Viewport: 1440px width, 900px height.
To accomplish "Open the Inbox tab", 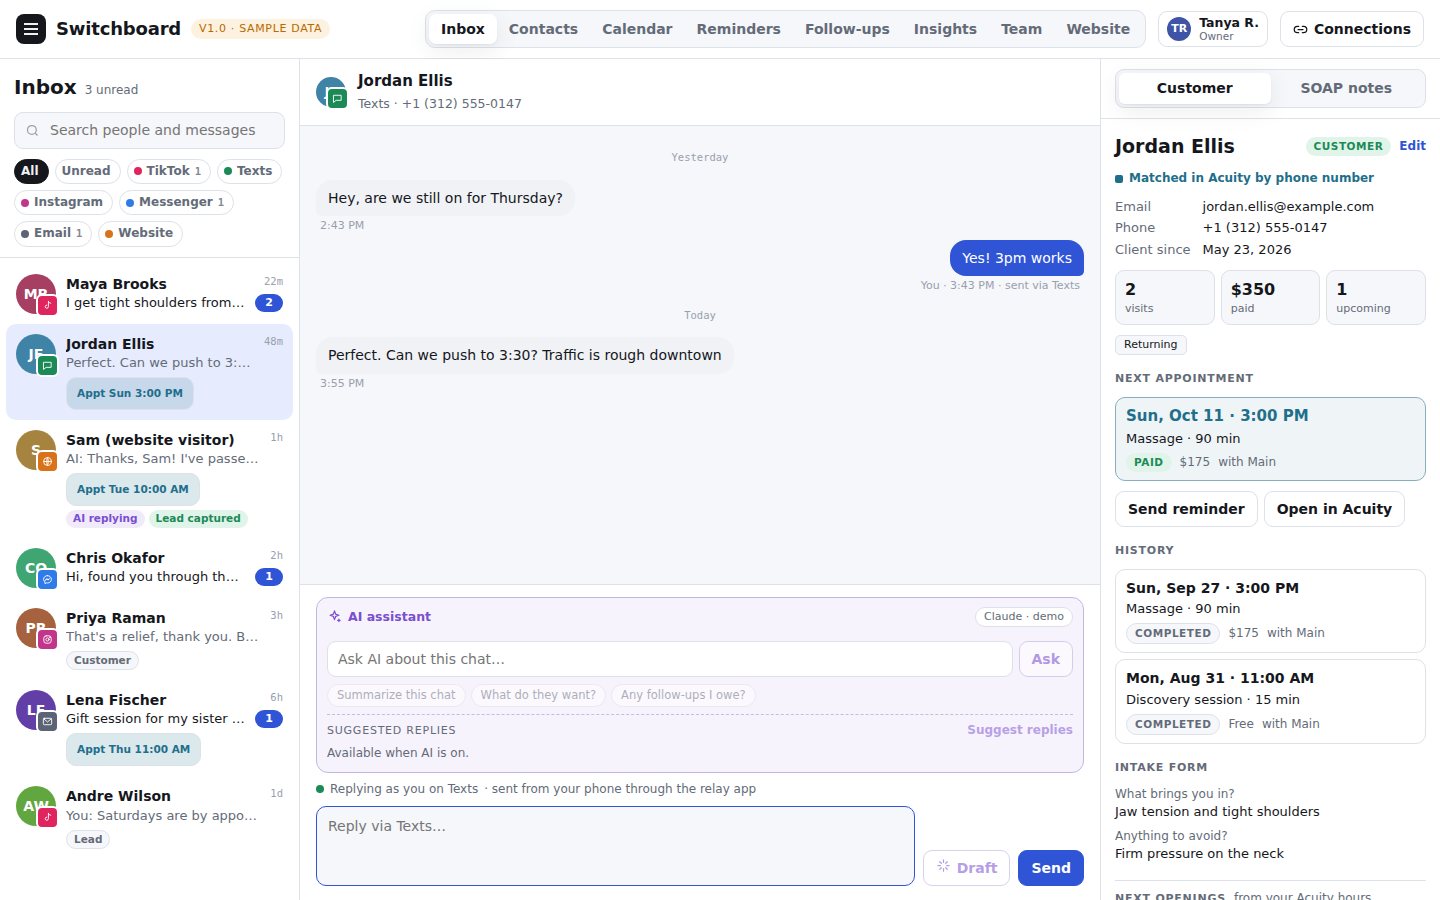I will point(463,29).
